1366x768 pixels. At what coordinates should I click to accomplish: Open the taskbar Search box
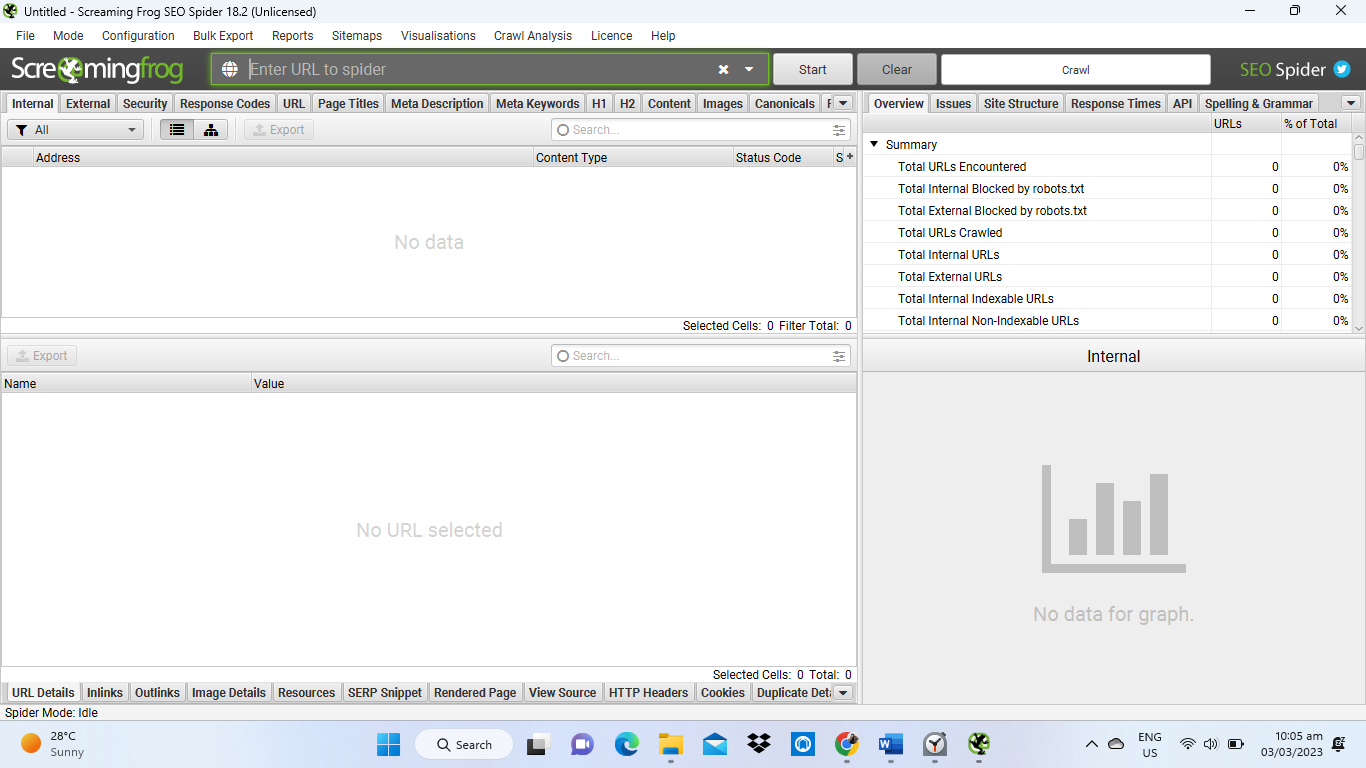coord(465,744)
